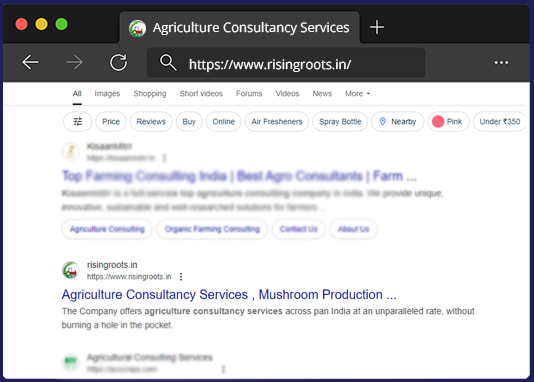Open a new tab with plus icon
Image resolution: width=534 pixels, height=382 pixels.
(x=377, y=27)
